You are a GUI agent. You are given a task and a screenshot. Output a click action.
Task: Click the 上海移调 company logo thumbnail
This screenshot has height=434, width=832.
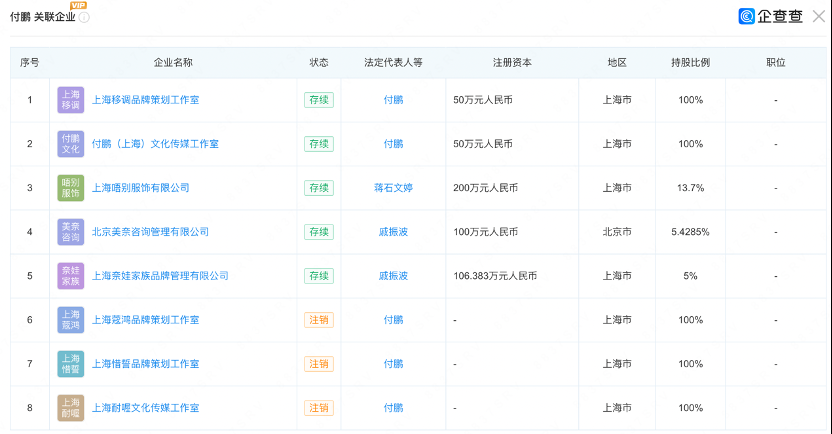pyautogui.click(x=71, y=100)
